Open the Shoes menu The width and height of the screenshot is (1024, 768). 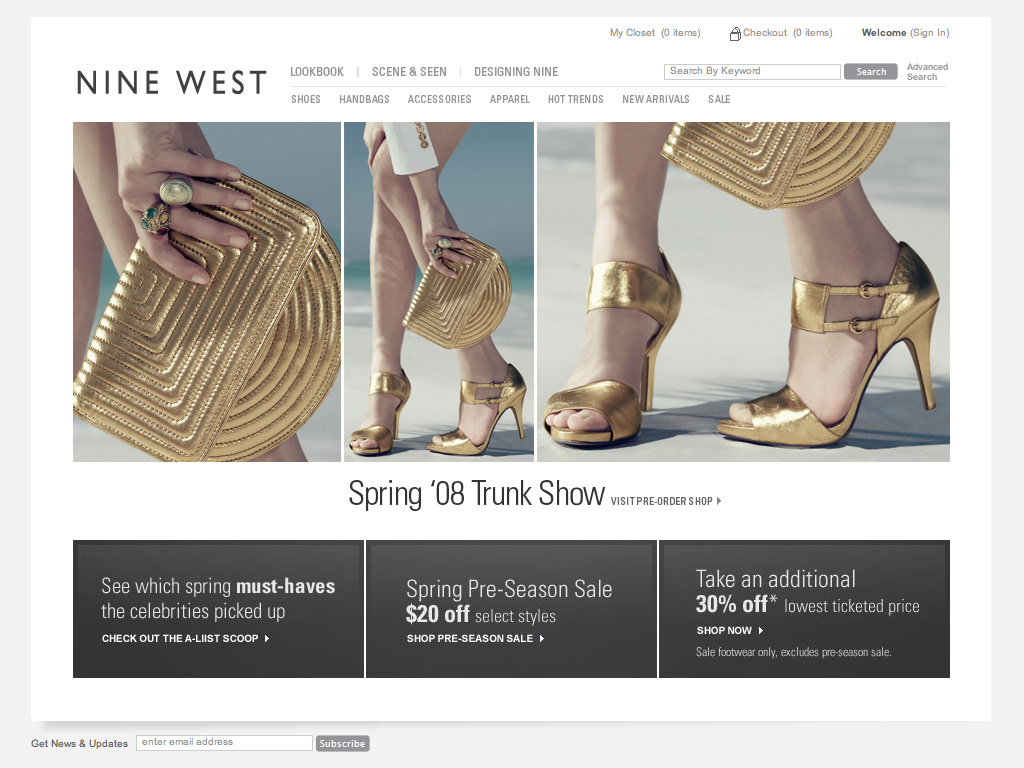coord(306,99)
